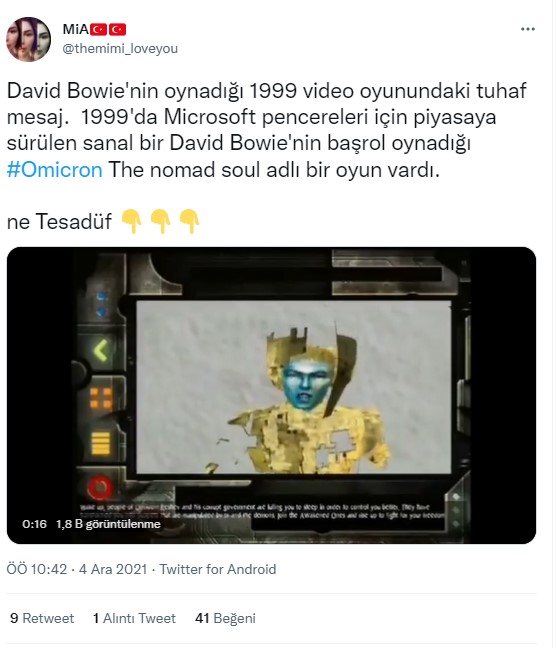View the 41 Beğeni likes list
The width and height of the screenshot is (556, 648).
225,618
